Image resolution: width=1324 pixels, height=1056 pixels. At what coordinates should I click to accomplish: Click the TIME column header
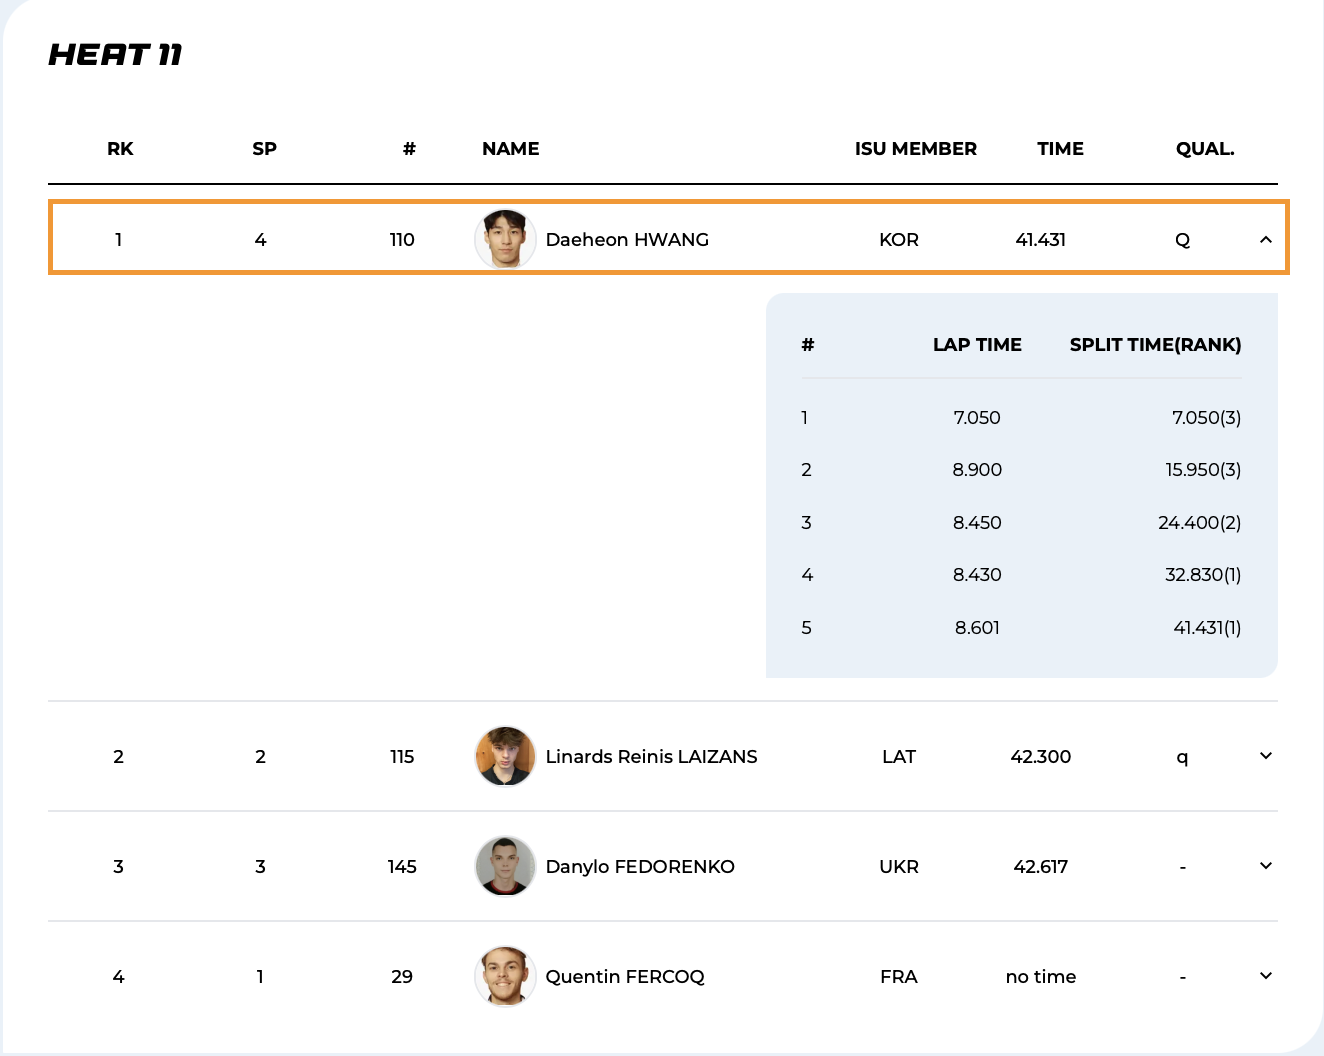1060,149
